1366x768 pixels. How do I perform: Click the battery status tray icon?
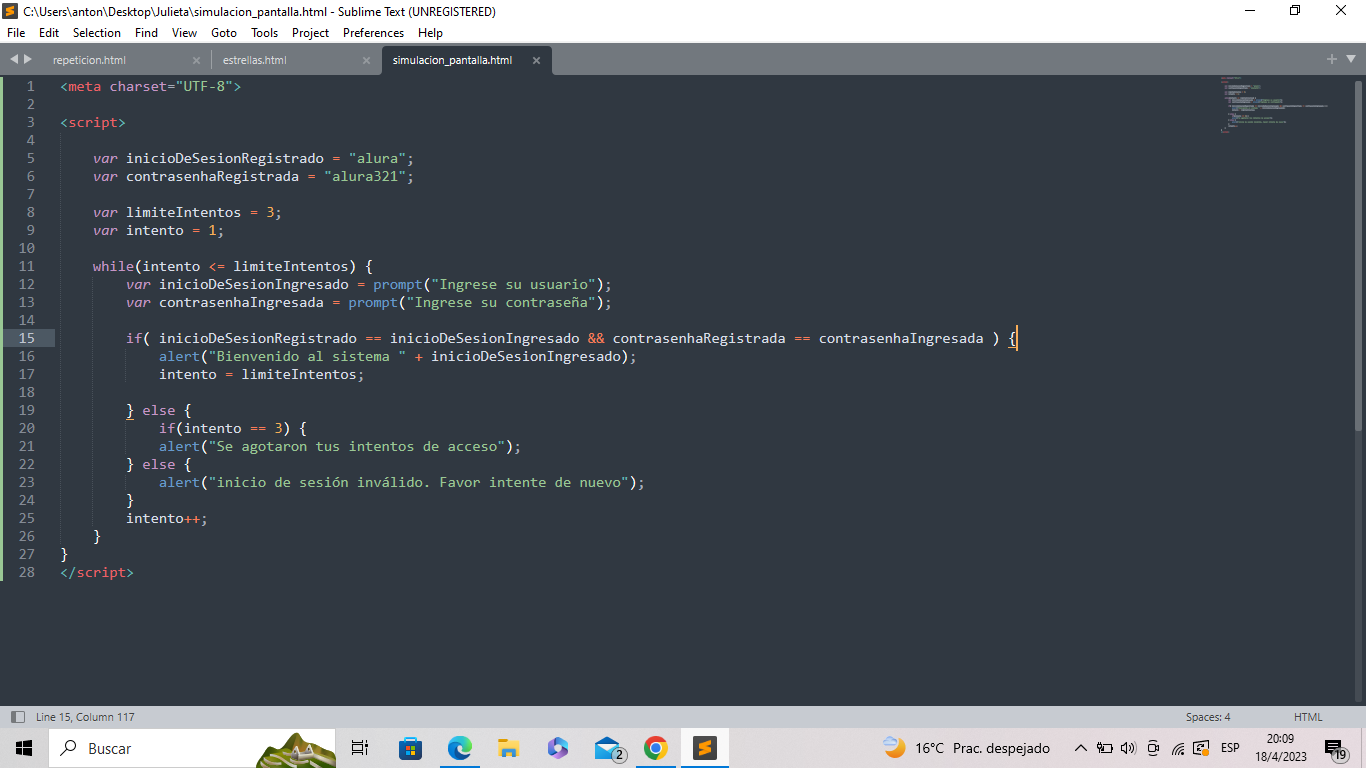[1105, 748]
